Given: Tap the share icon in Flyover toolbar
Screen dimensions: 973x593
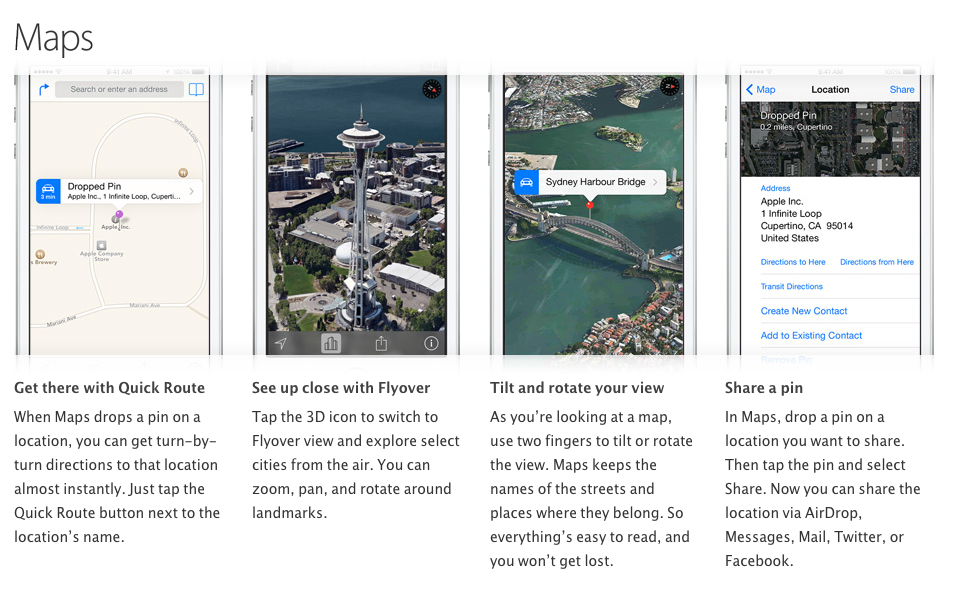Looking at the screenshot, I should (381, 343).
